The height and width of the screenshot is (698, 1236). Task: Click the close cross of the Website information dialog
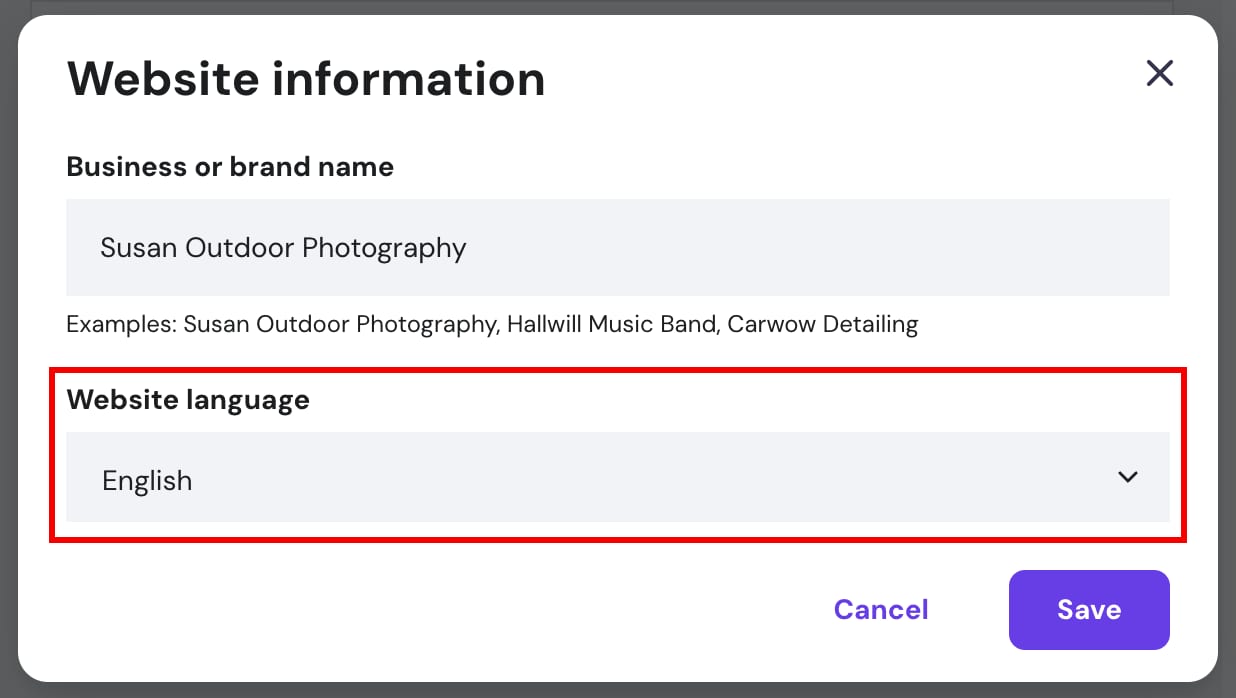pos(1159,73)
